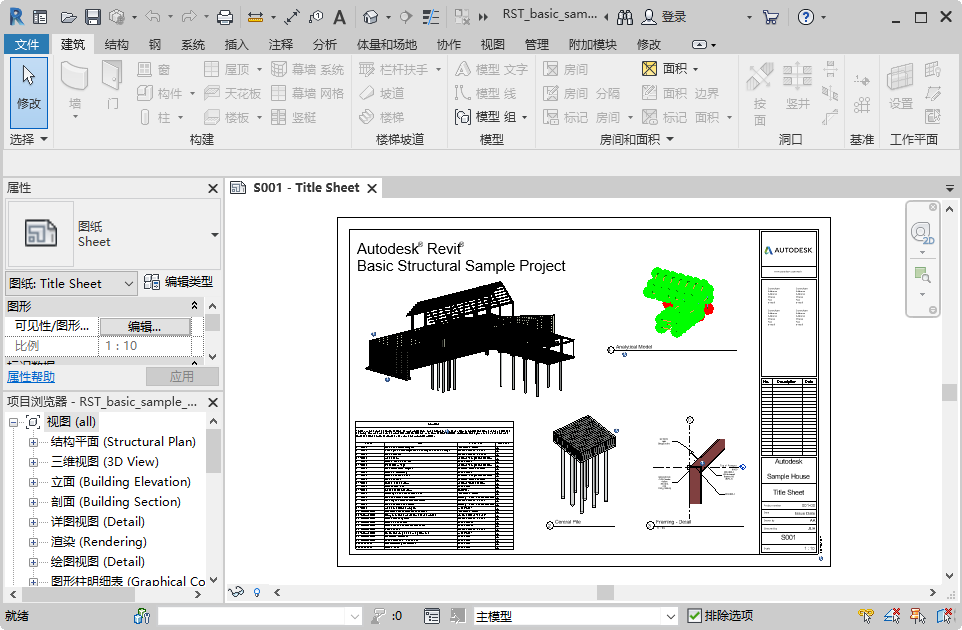Expand Structural Plan tree node
The width and height of the screenshot is (962, 630).
point(33,442)
